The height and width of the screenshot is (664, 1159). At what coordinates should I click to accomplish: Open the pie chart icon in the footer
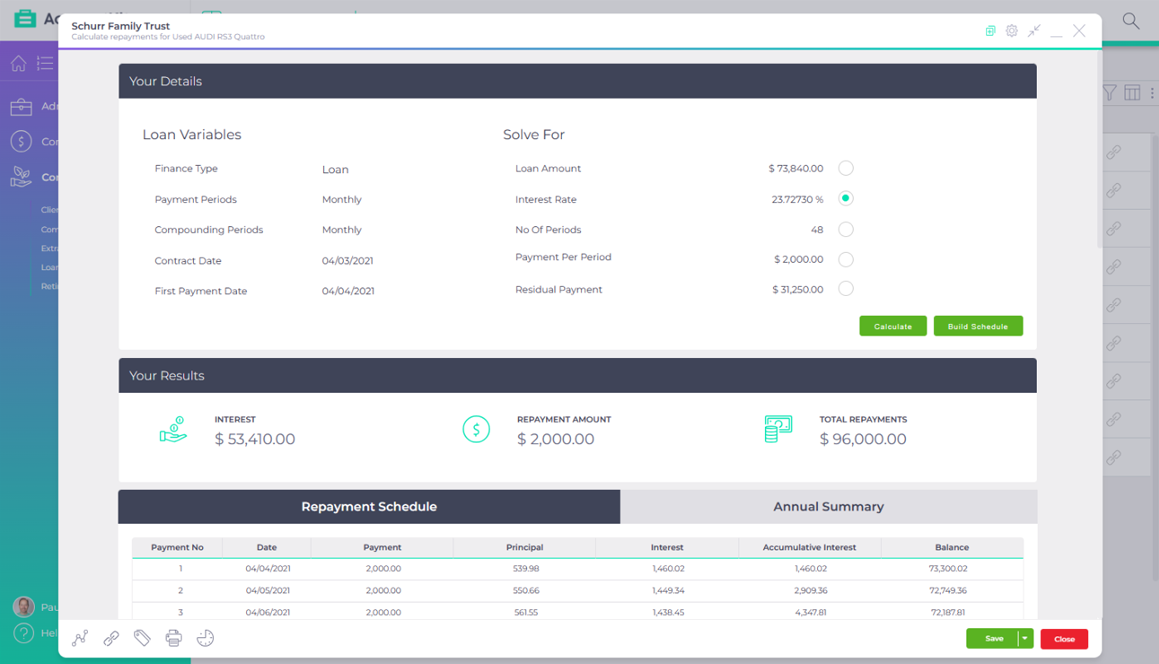click(205, 638)
